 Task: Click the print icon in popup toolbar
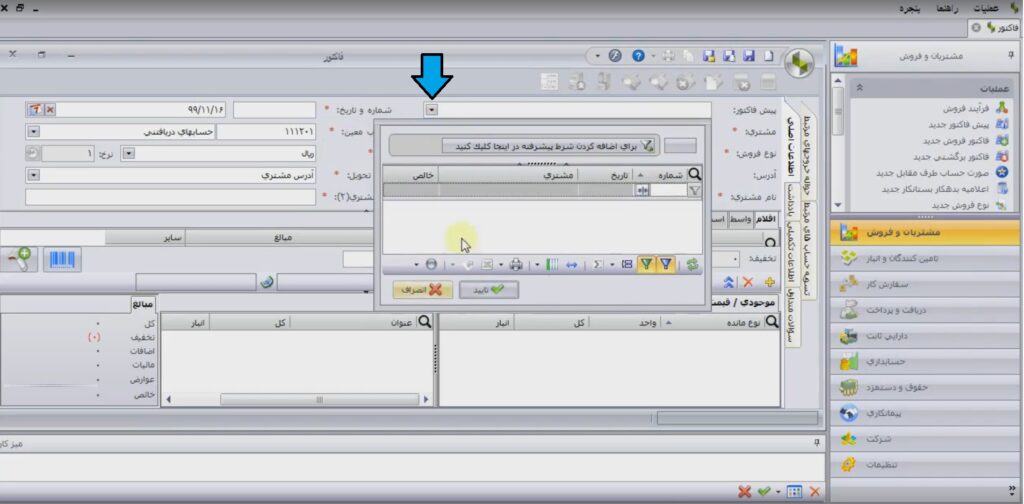(516, 264)
